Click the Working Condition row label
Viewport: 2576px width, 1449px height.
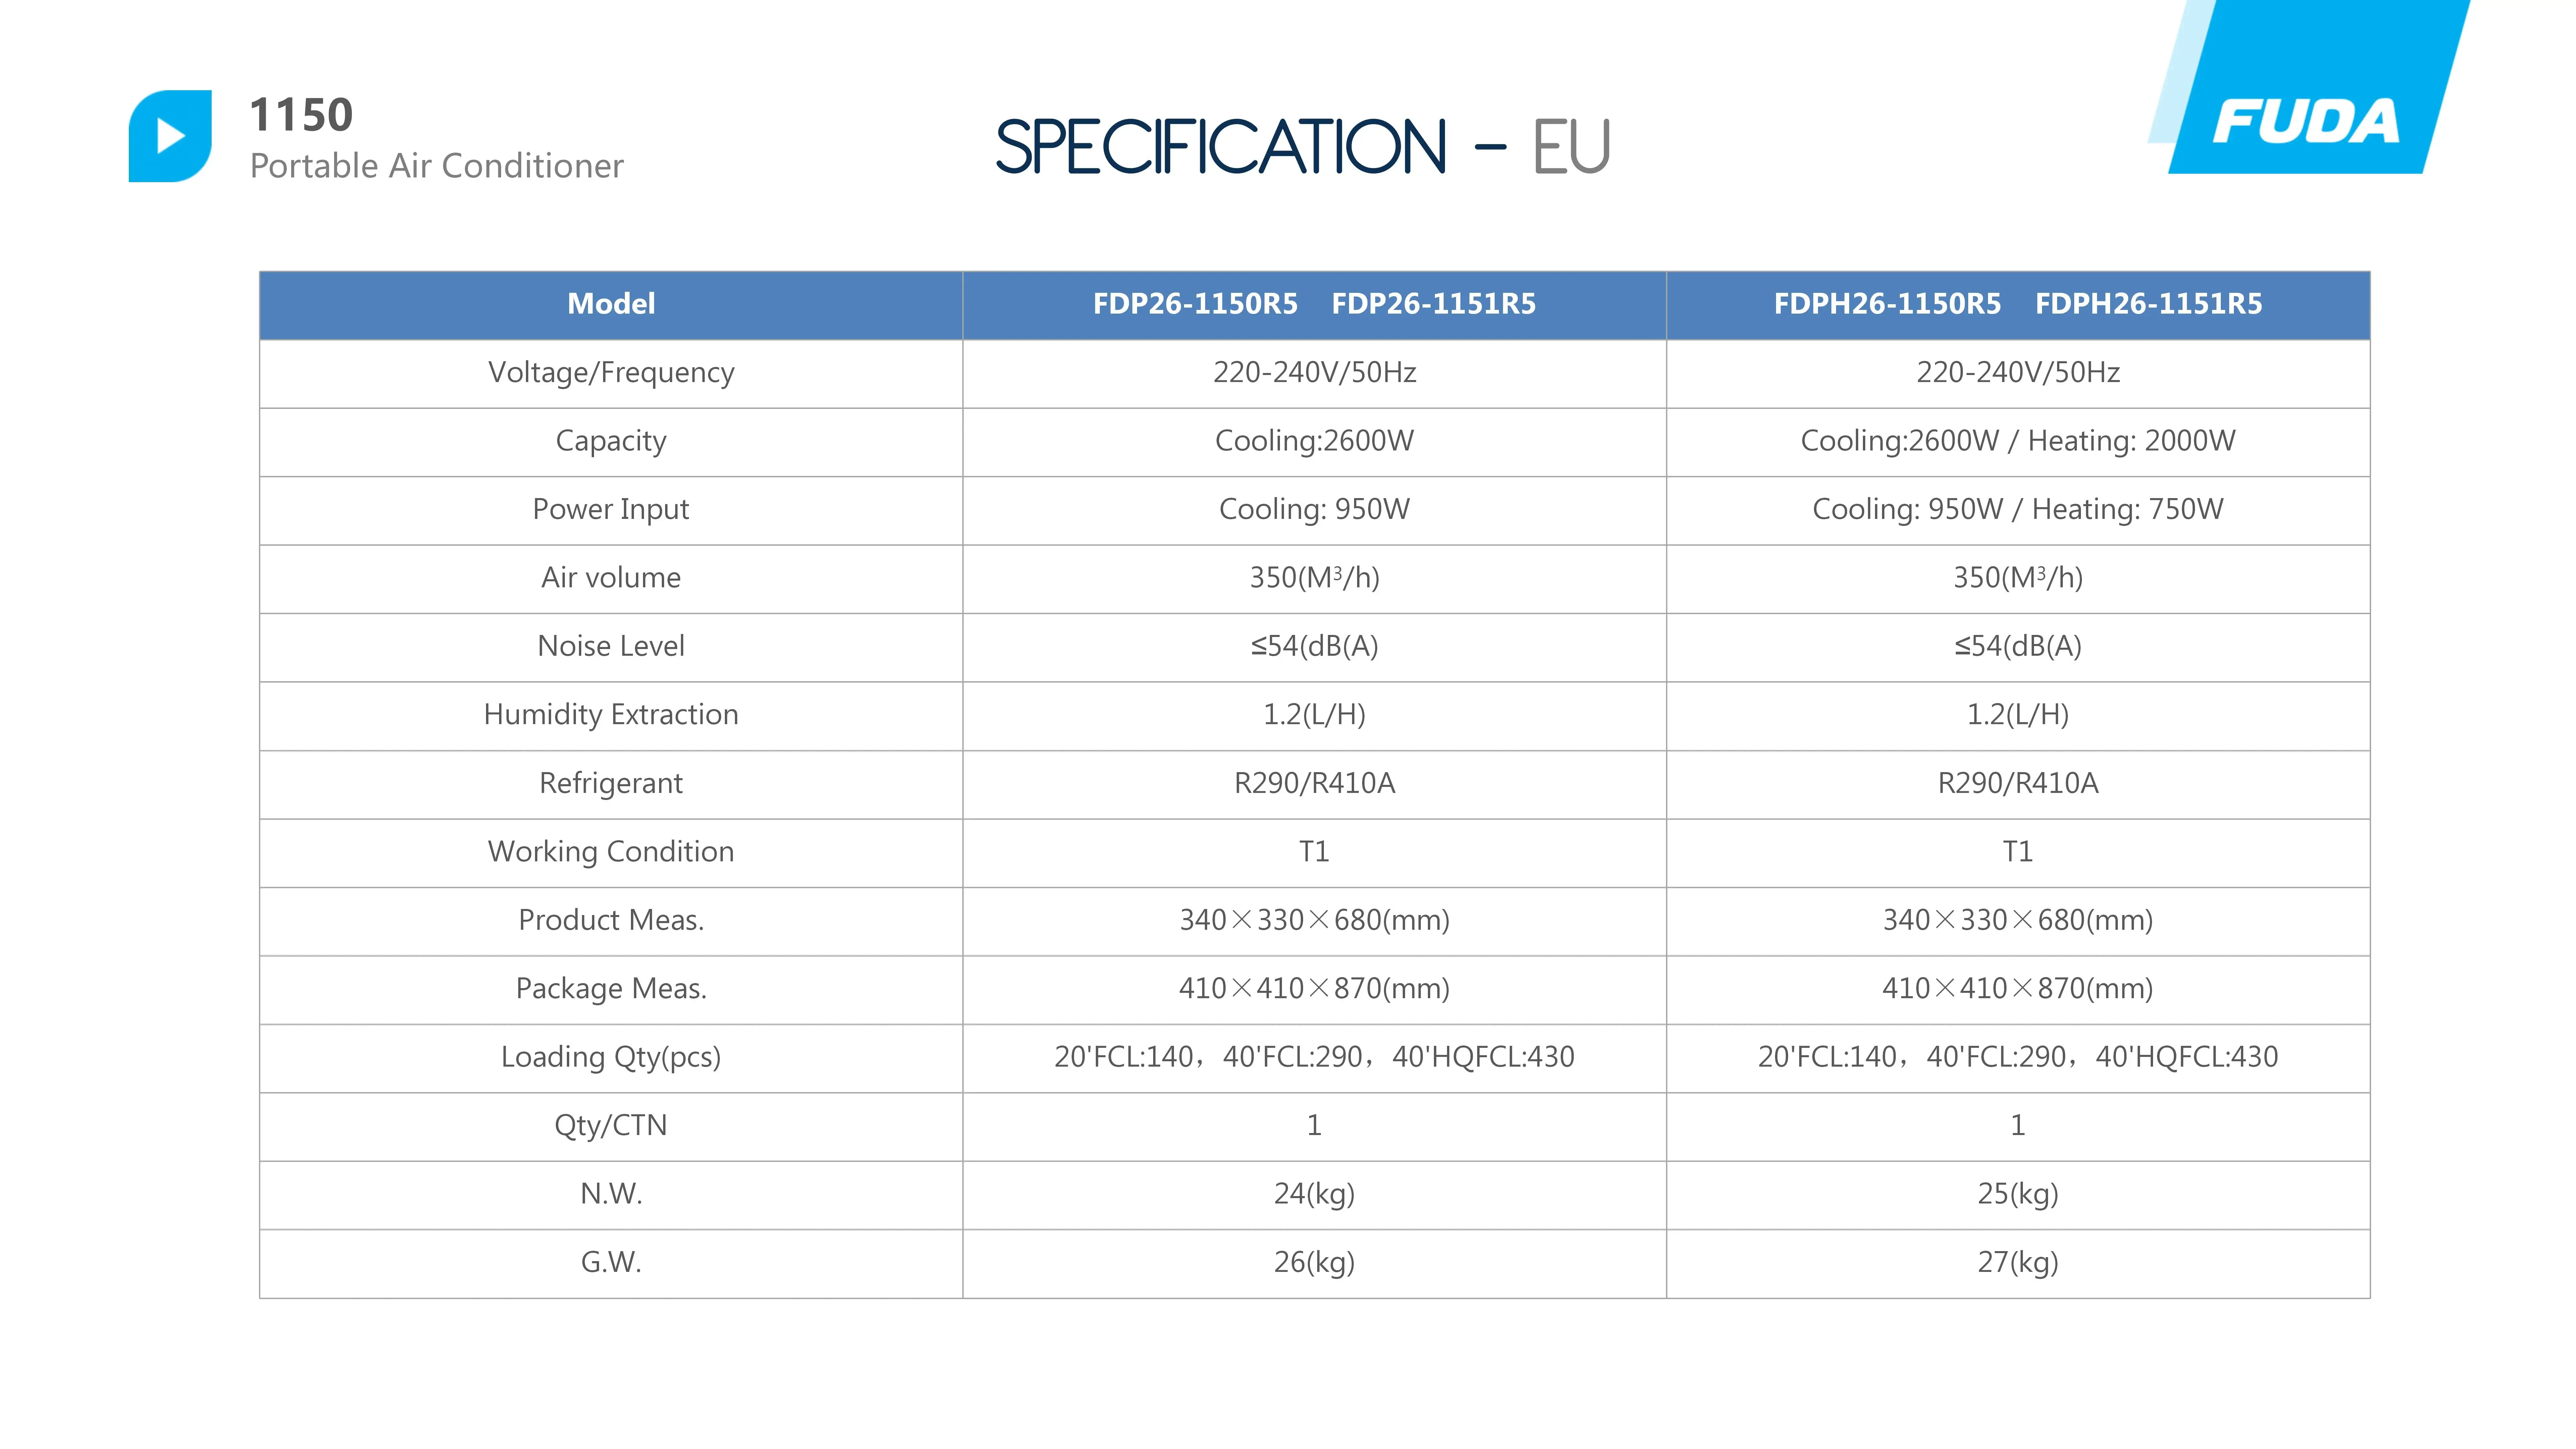coord(611,852)
